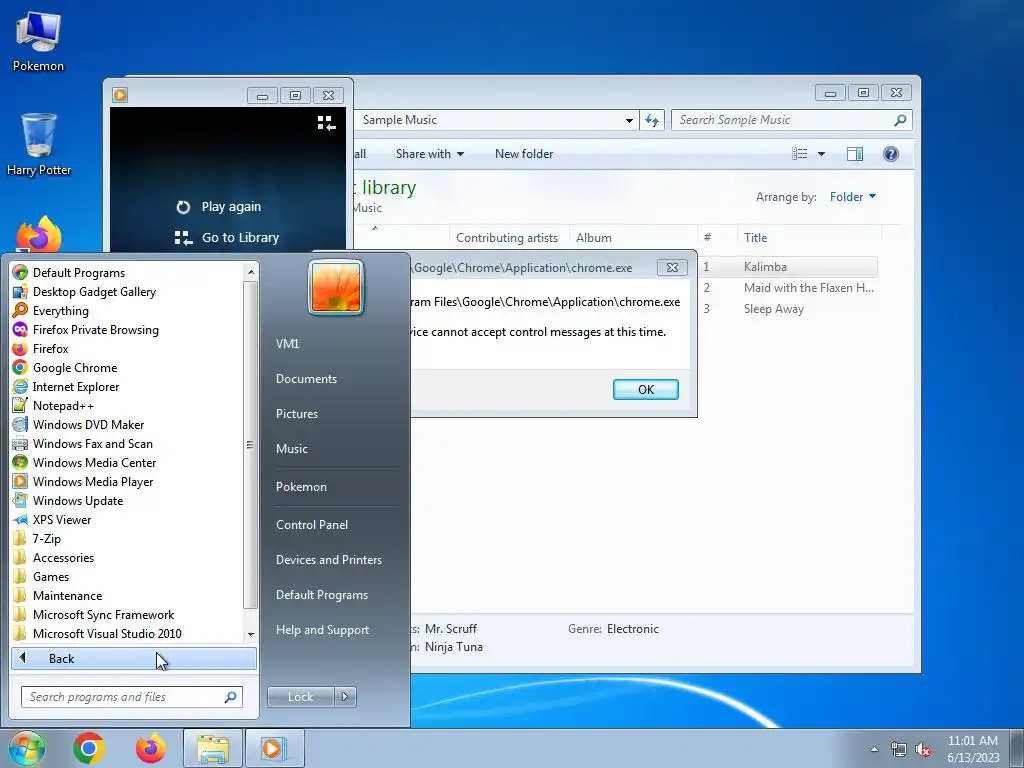Sort by Contributing artists column header

[x=507, y=238]
